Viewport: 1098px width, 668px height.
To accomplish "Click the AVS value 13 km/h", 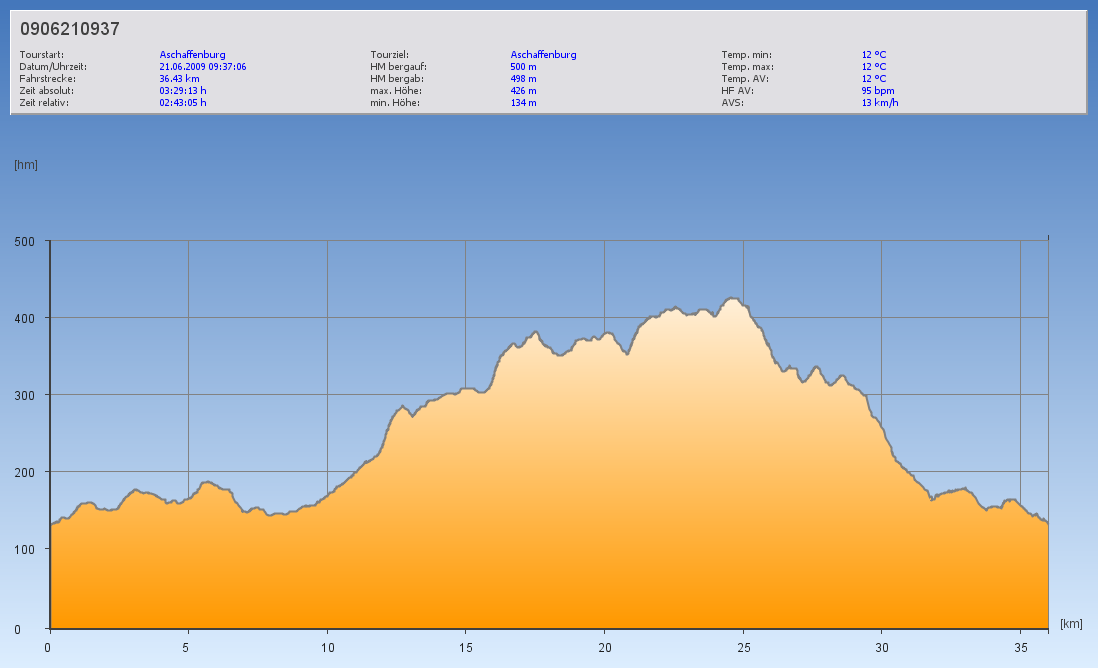I will (879, 102).
